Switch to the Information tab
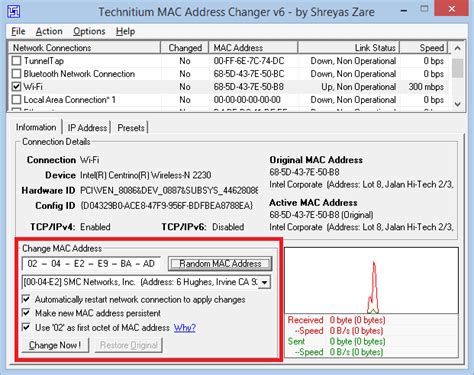 pos(36,127)
